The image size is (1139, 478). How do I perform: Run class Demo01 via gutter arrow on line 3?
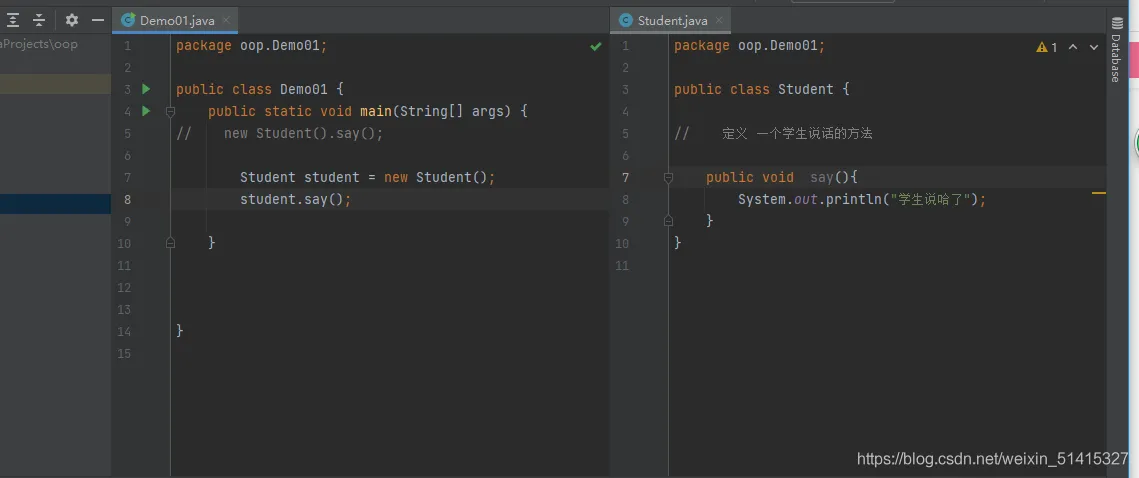[x=146, y=89]
